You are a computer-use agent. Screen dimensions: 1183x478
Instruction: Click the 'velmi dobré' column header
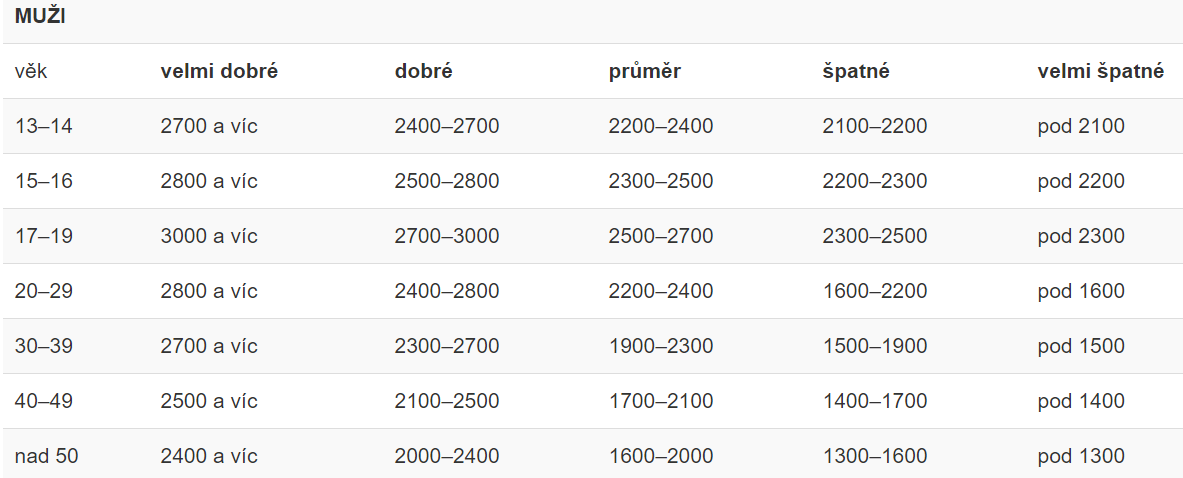tap(219, 72)
